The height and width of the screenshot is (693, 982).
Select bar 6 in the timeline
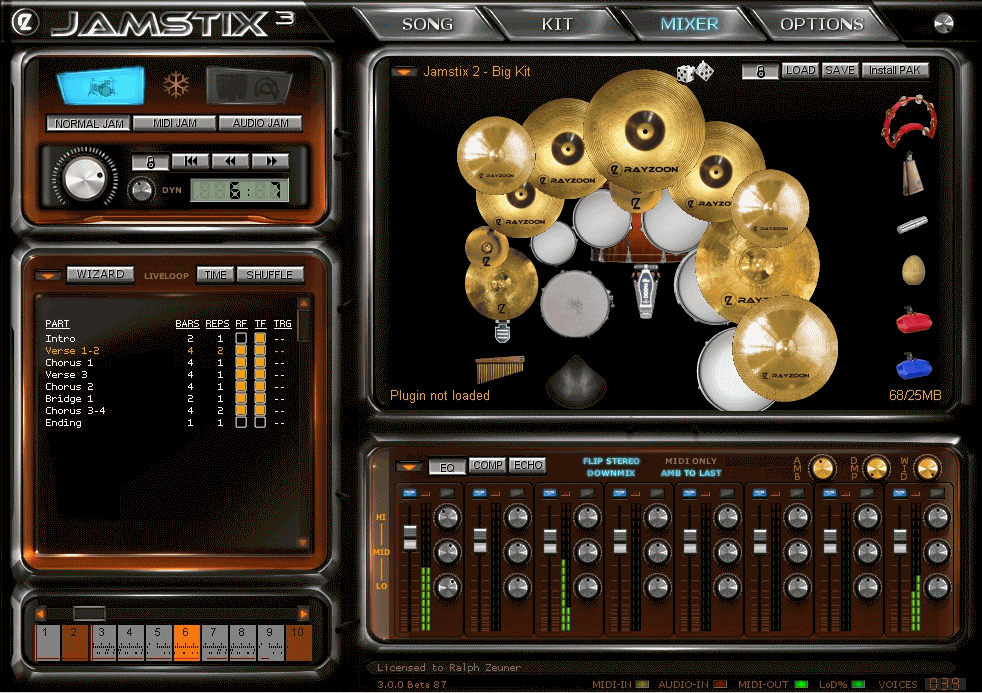tap(186, 642)
